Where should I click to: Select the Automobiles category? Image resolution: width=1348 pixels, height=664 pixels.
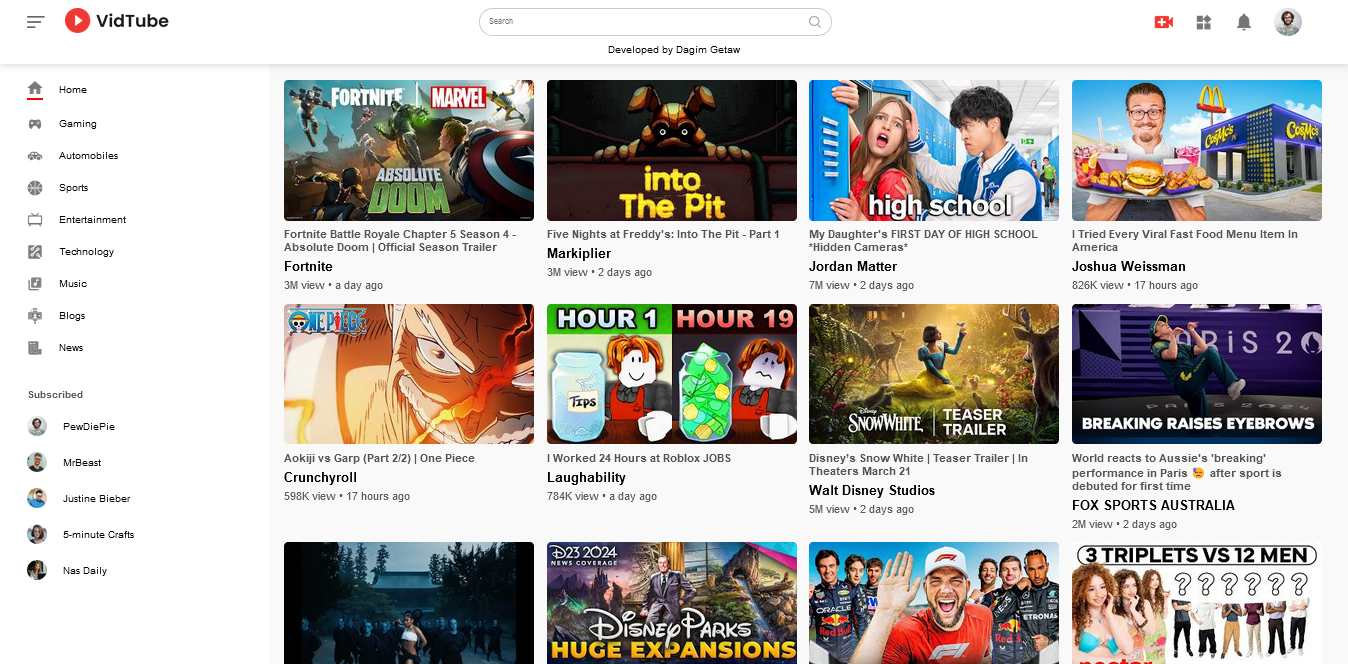pyautogui.click(x=89, y=156)
